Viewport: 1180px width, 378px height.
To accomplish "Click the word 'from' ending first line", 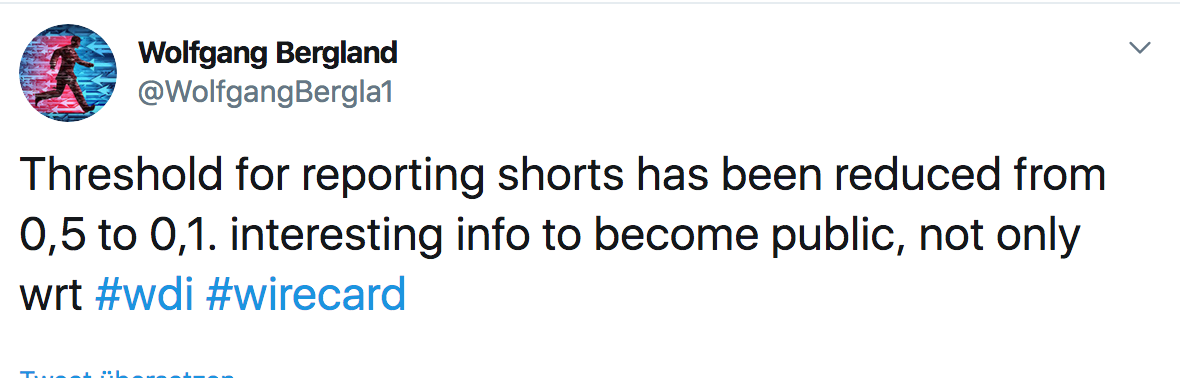I will tap(1055, 175).
